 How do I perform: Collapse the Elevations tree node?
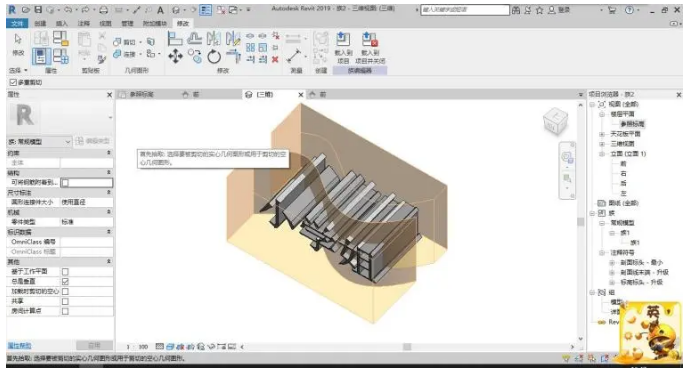pyautogui.click(x=602, y=154)
